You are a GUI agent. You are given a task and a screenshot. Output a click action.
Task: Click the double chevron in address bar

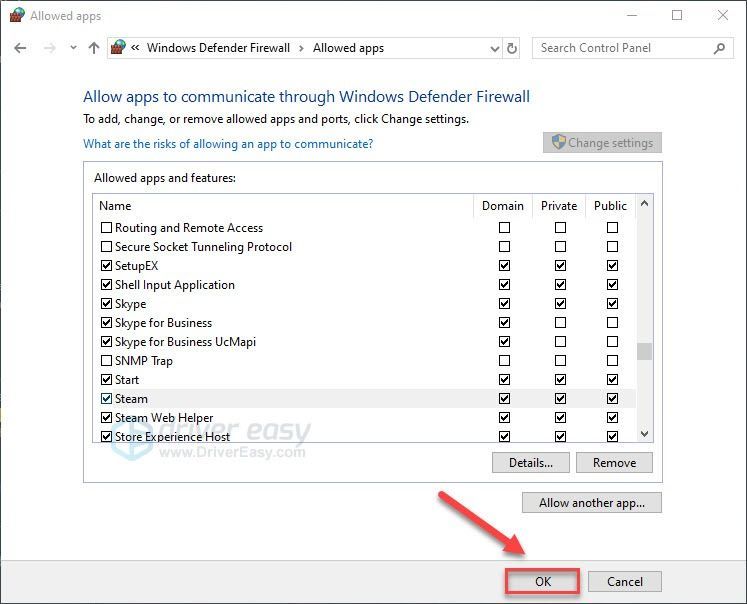pos(135,48)
